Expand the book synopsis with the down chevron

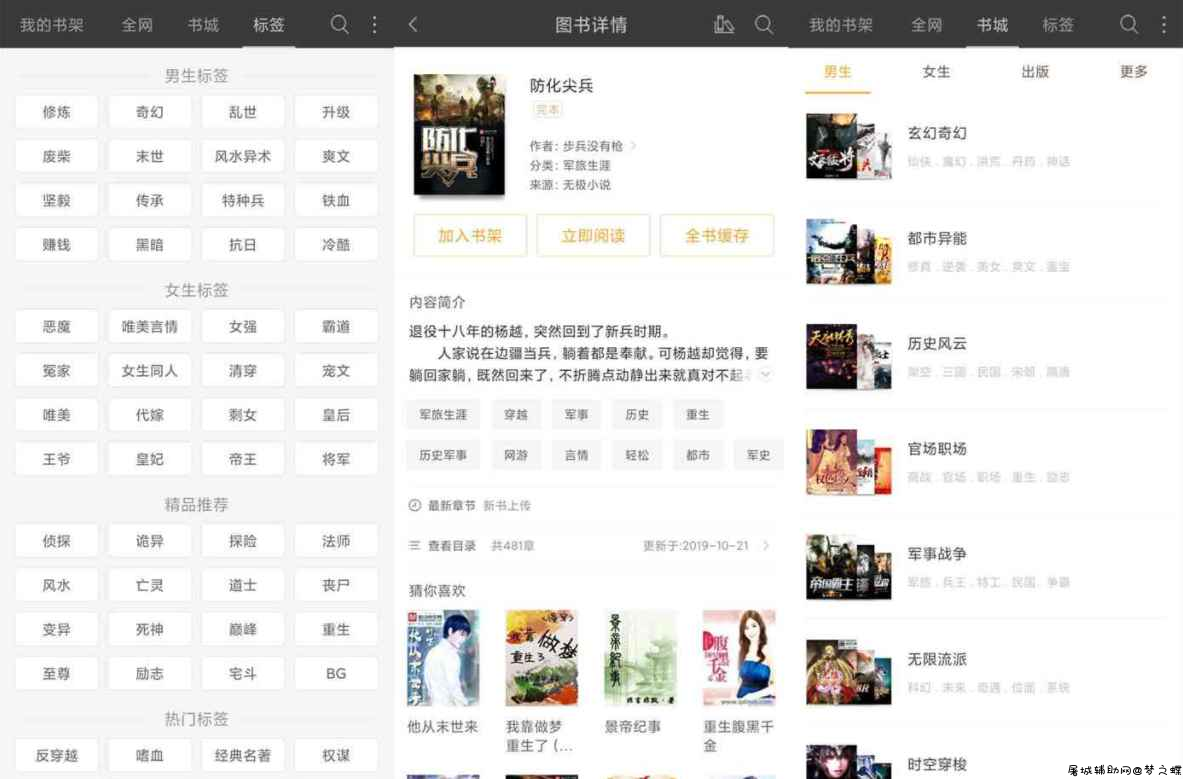(765, 374)
